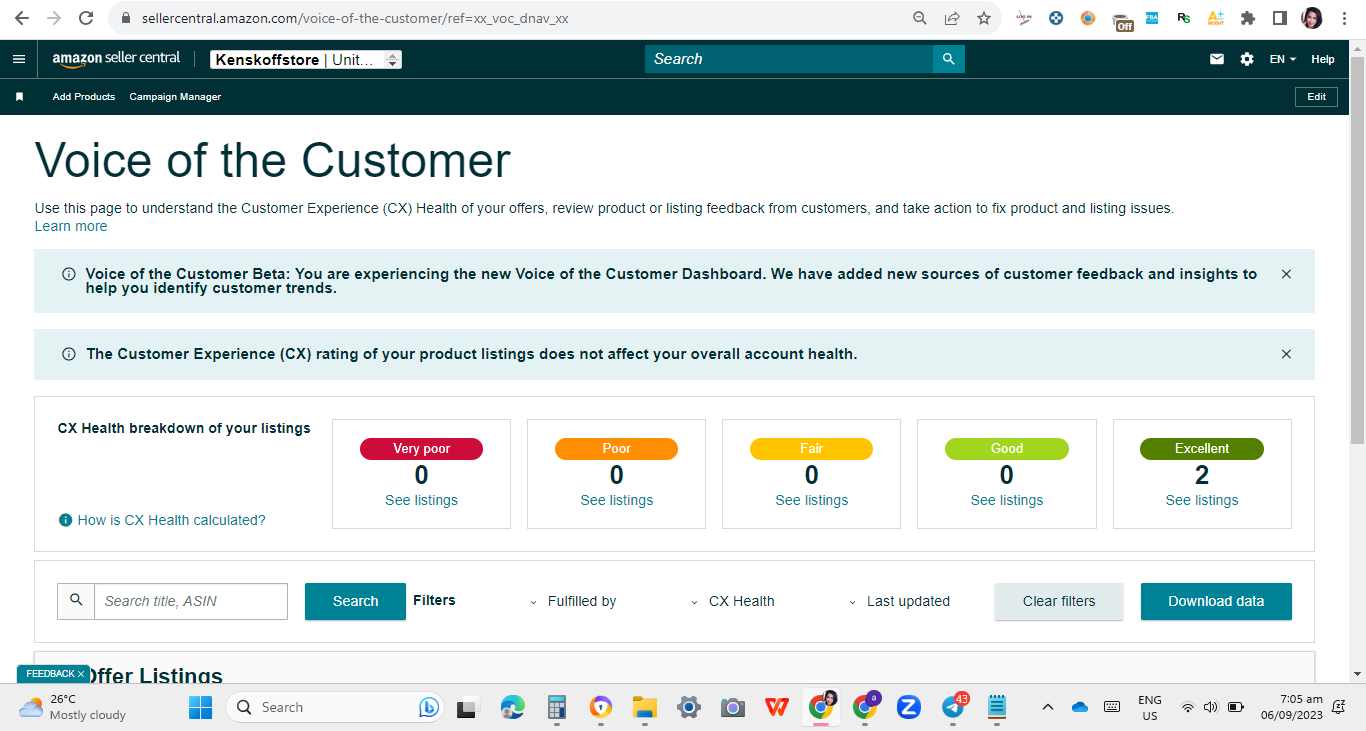Bookmark this page with the star icon

click(984, 18)
